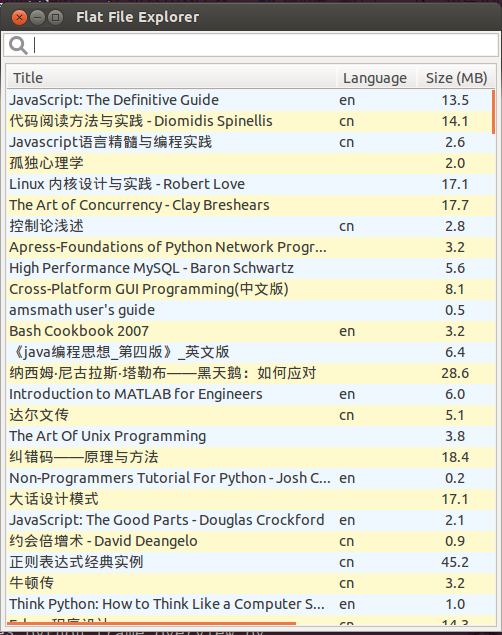Click 'en' language cell of Bash Cookbook 2007

[347, 331]
